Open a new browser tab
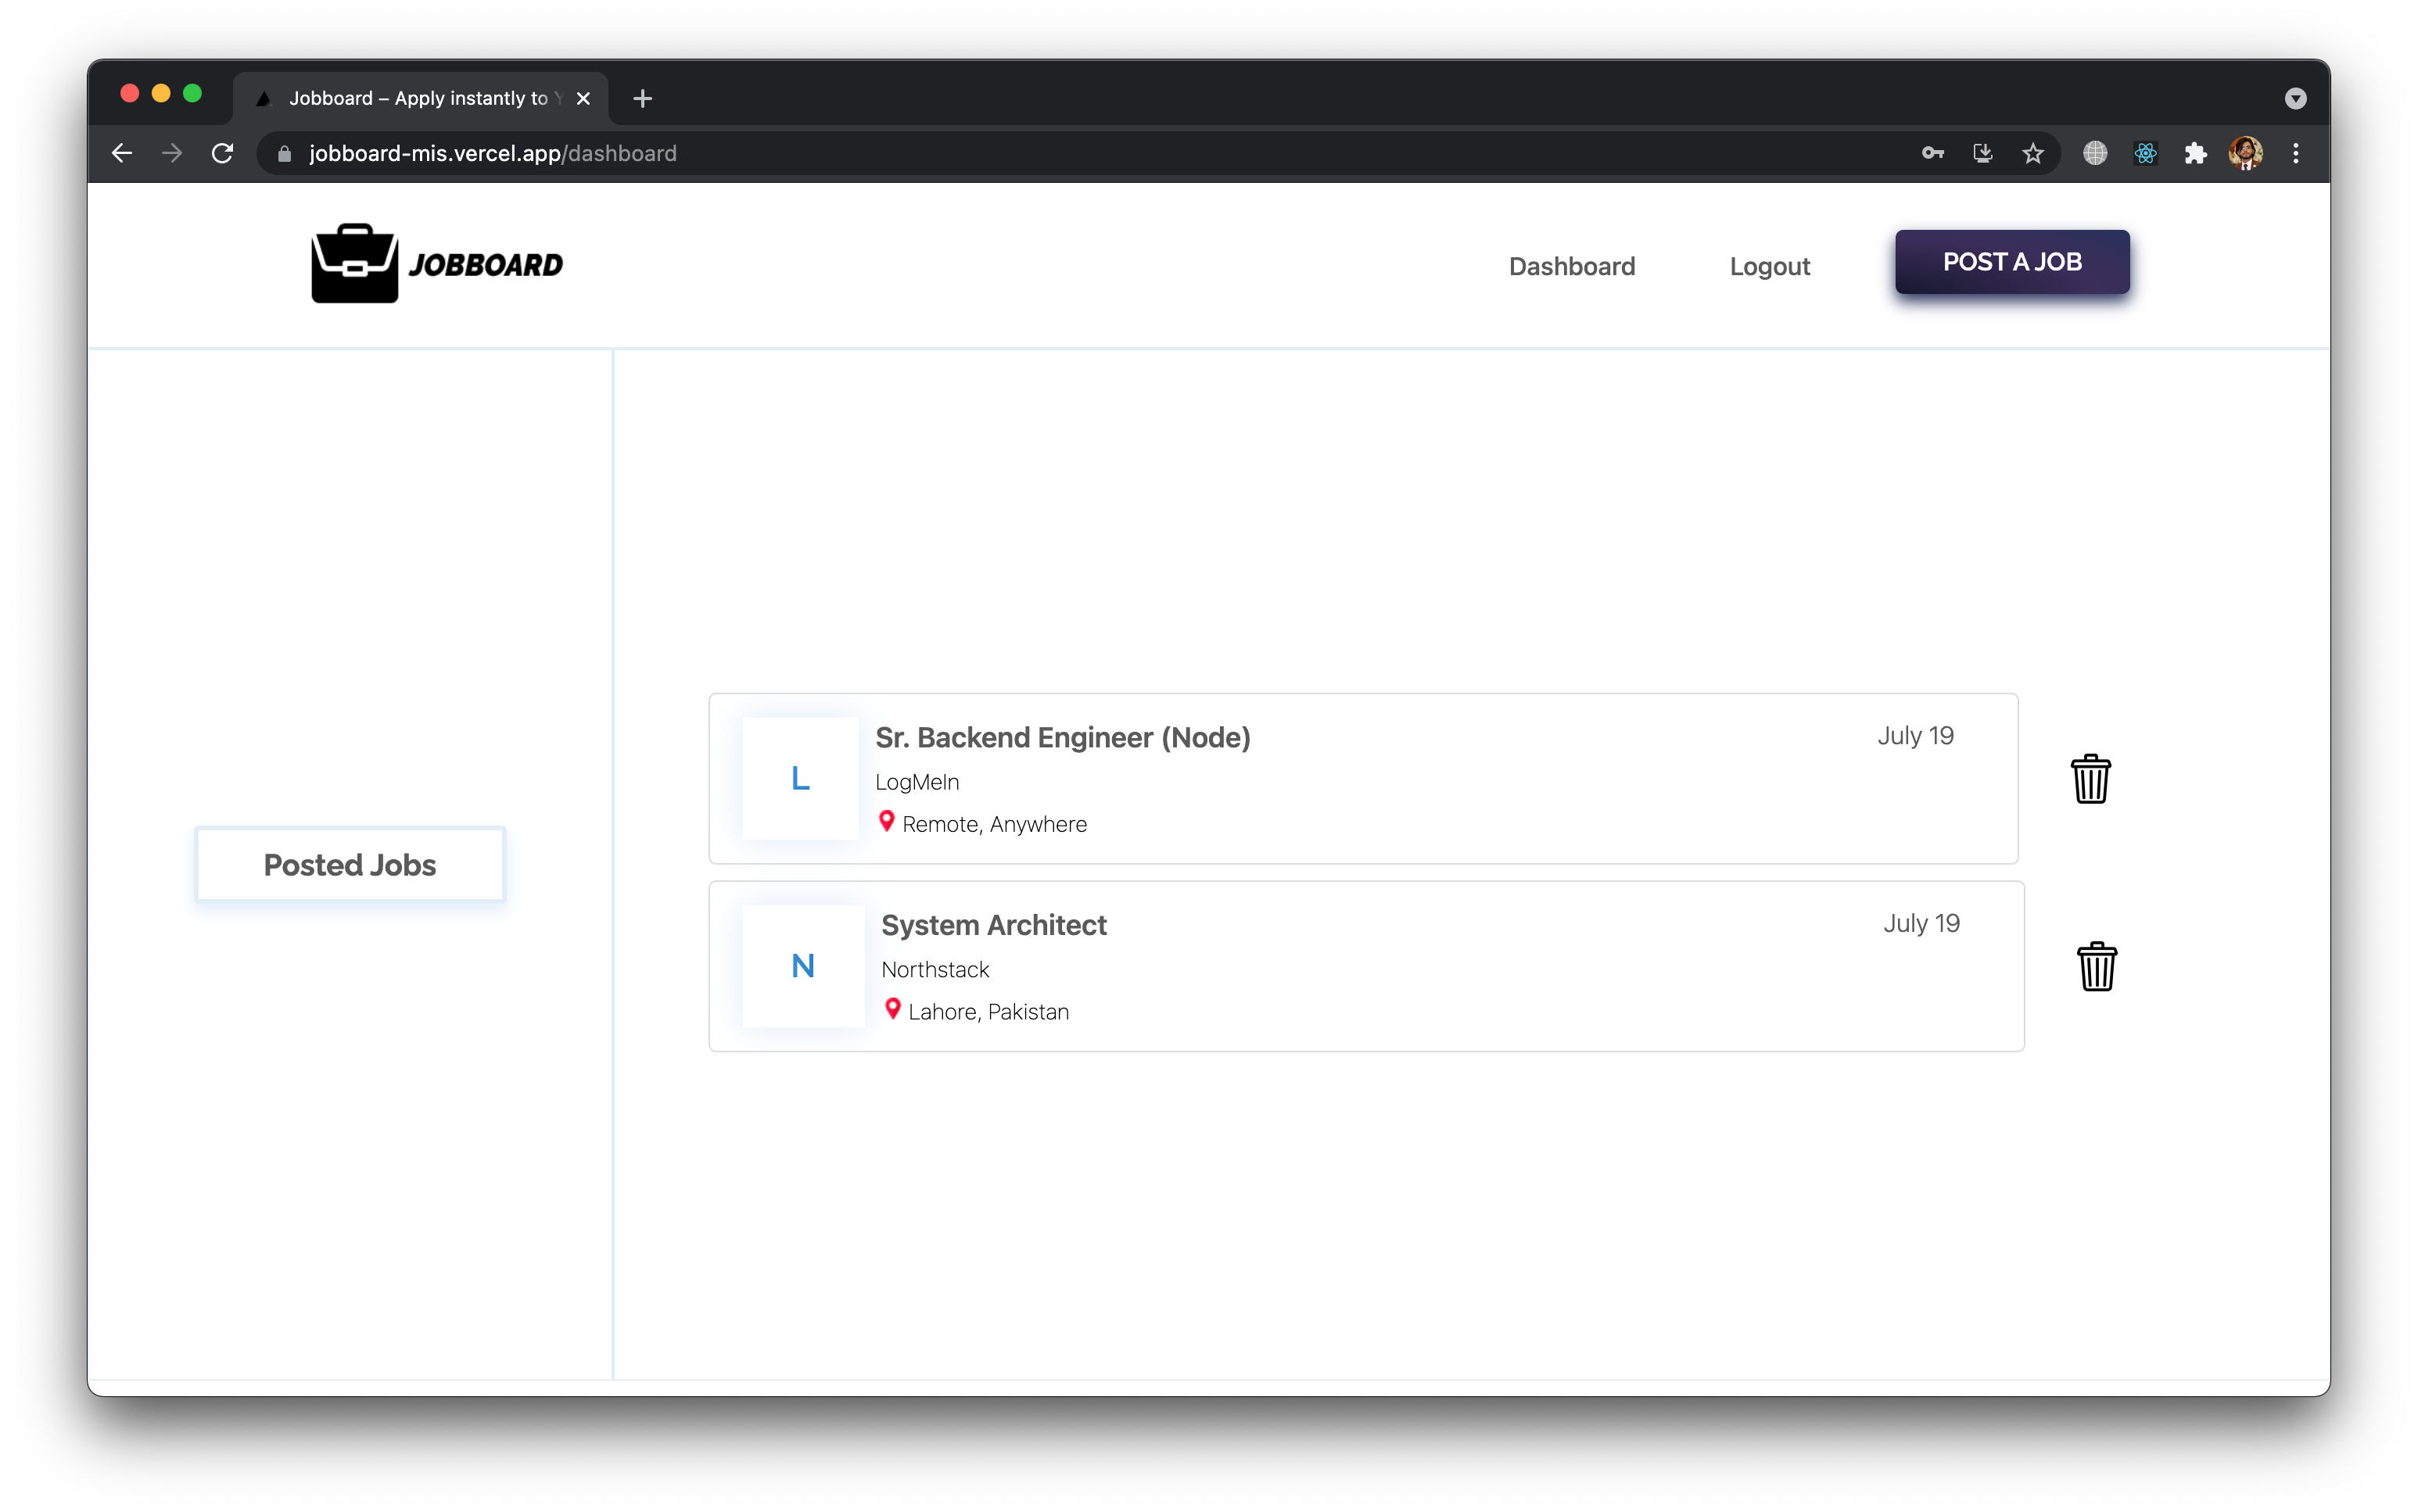 coord(643,98)
